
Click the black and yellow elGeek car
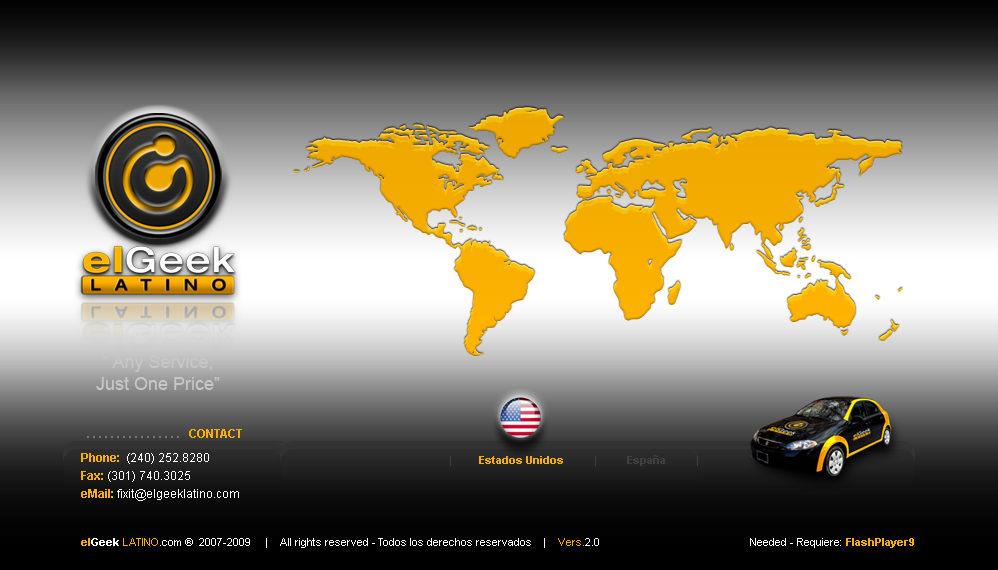pos(821,436)
